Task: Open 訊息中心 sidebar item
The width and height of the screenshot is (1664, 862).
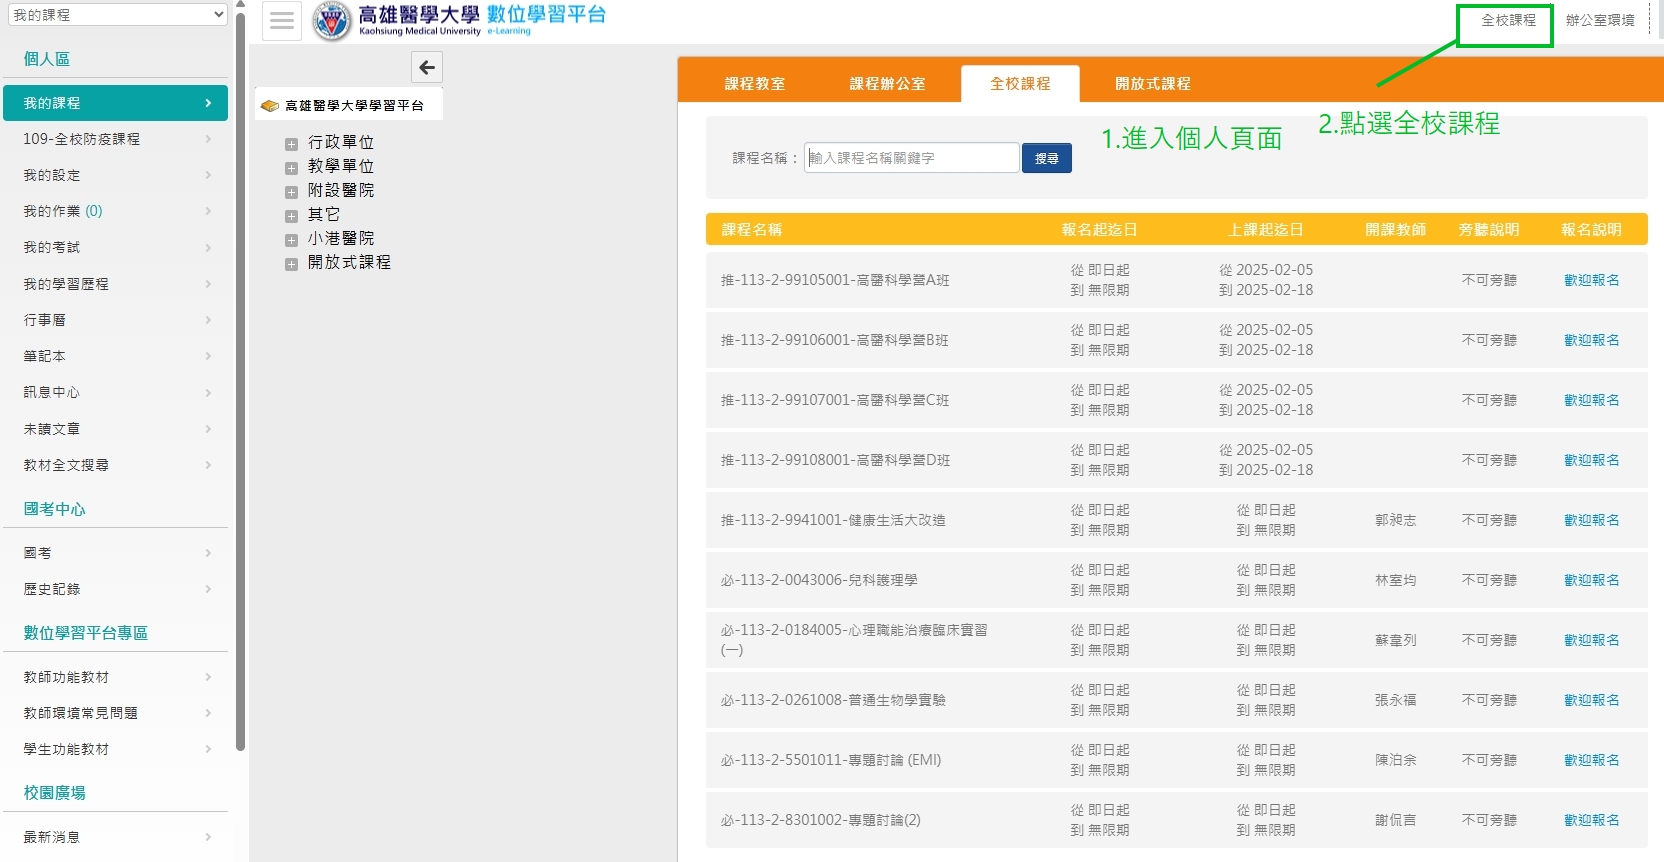Action: [x=116, y=392]
